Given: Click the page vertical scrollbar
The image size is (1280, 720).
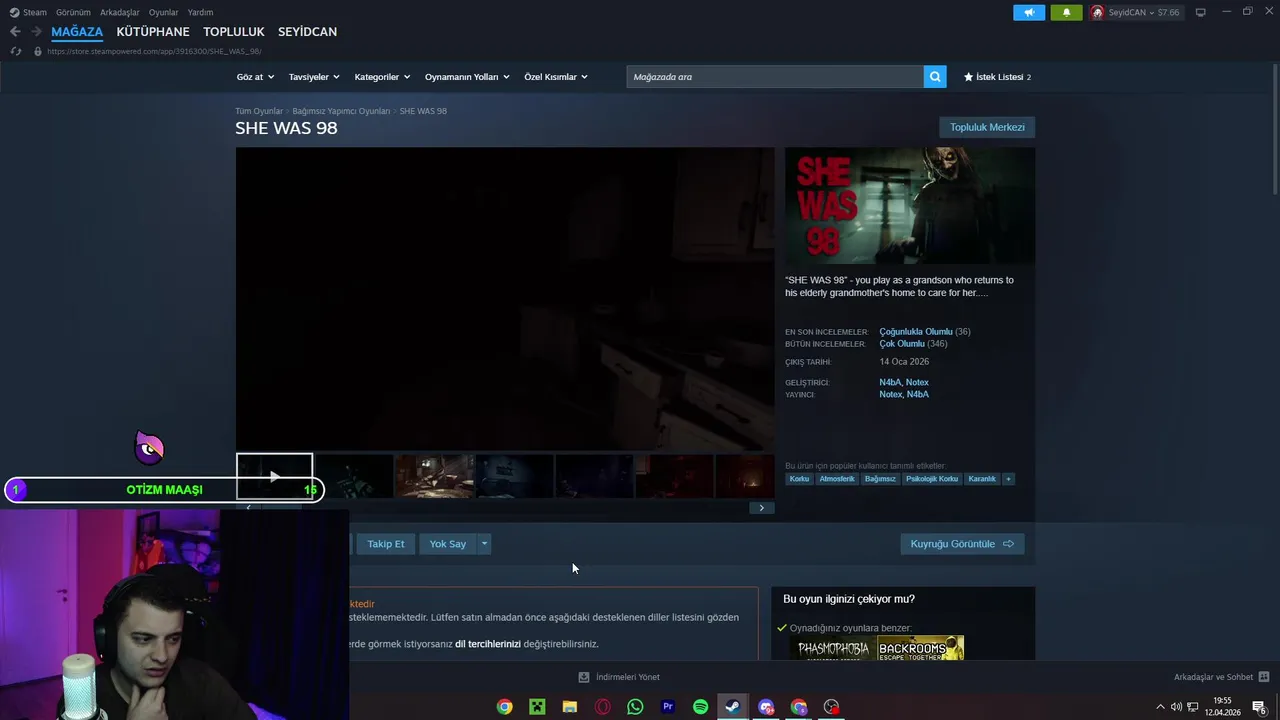Looking at the screenshot, I should tap(1275, 130).
